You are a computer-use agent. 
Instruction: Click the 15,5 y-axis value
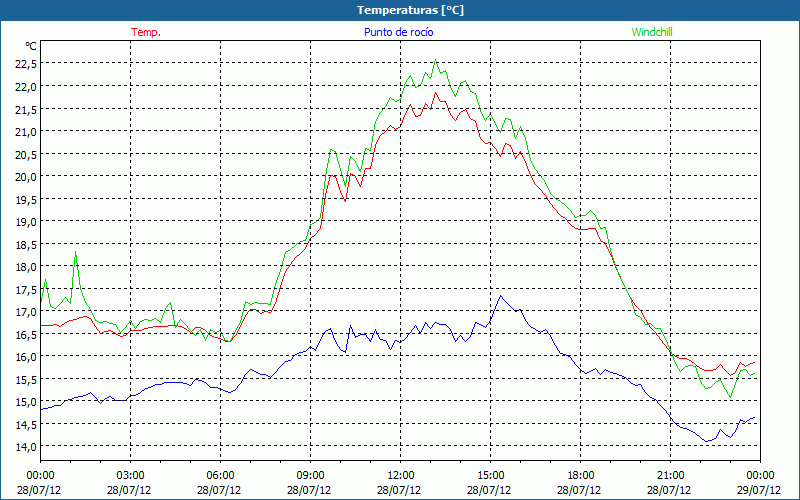click(x=27, y=379)
